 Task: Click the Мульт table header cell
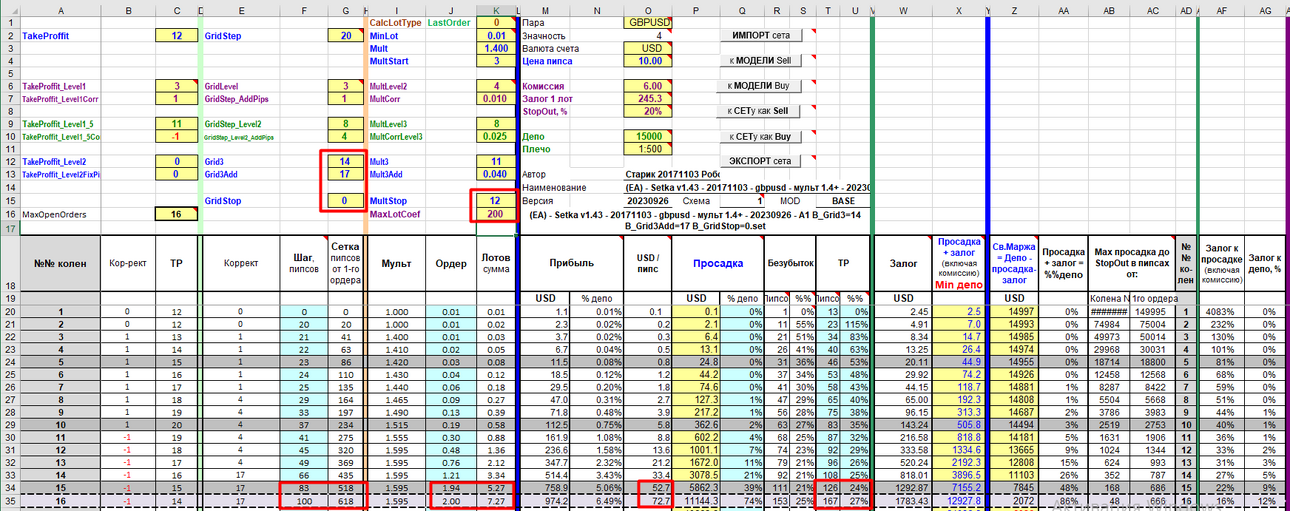397,264
